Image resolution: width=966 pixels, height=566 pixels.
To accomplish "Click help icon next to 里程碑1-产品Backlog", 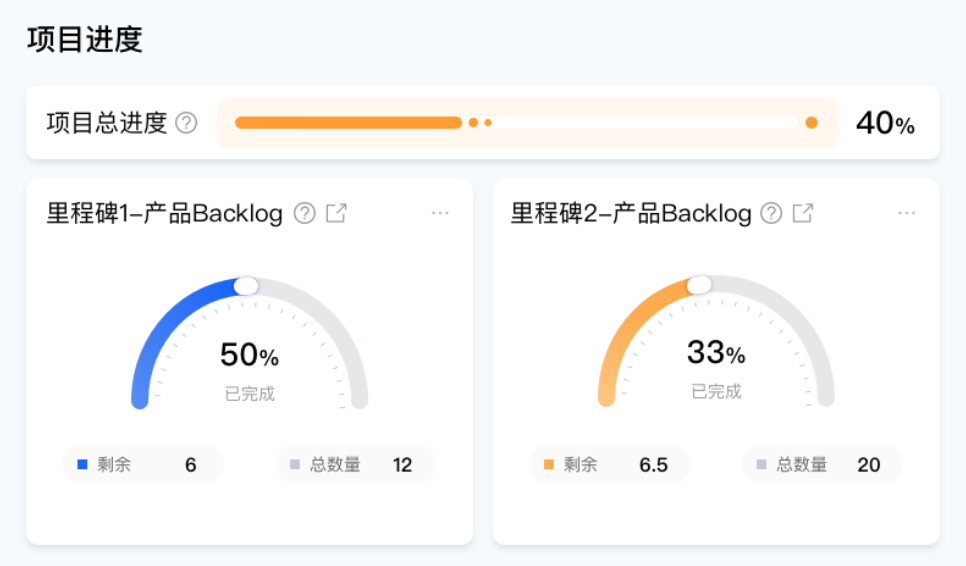I will (x=305, y=213).
